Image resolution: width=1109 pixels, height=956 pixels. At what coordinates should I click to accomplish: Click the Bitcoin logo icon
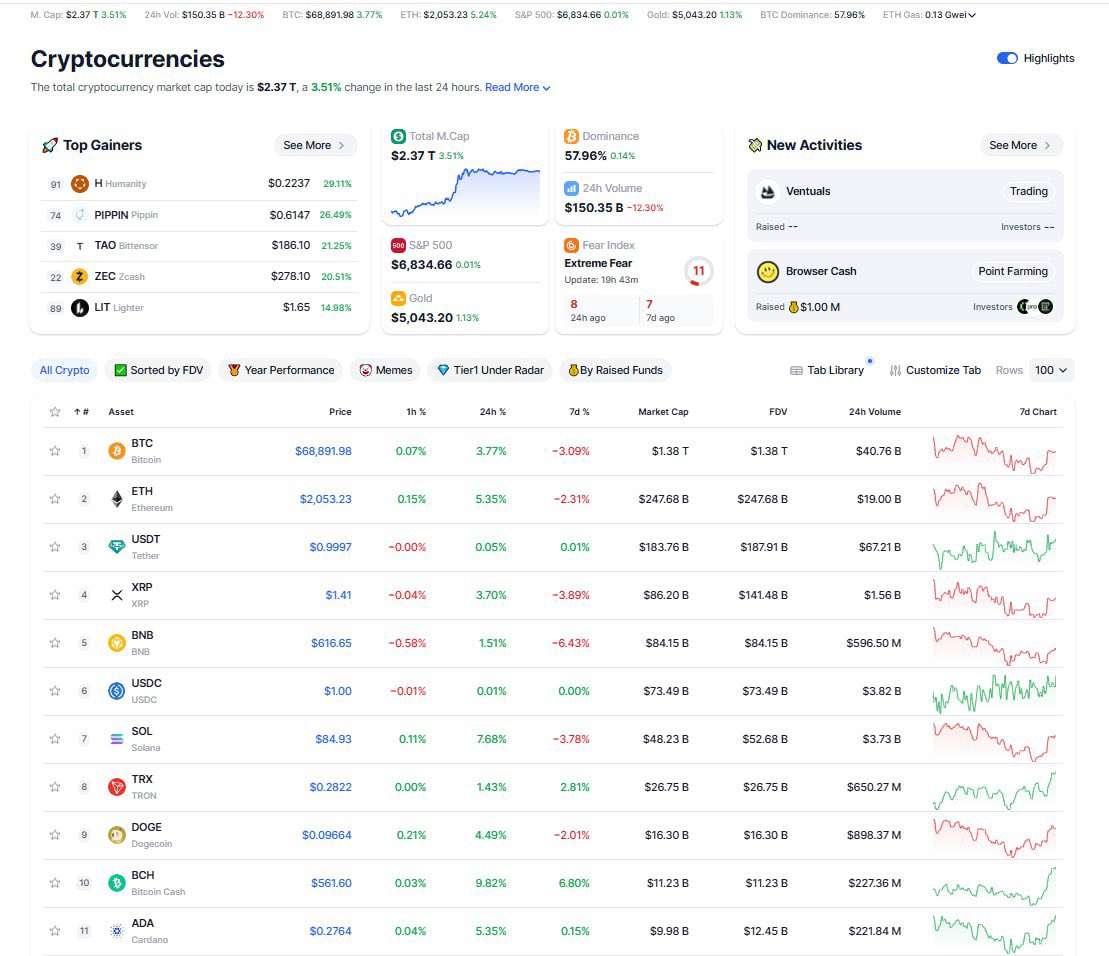pyautogui.click(x=117, y=450)
